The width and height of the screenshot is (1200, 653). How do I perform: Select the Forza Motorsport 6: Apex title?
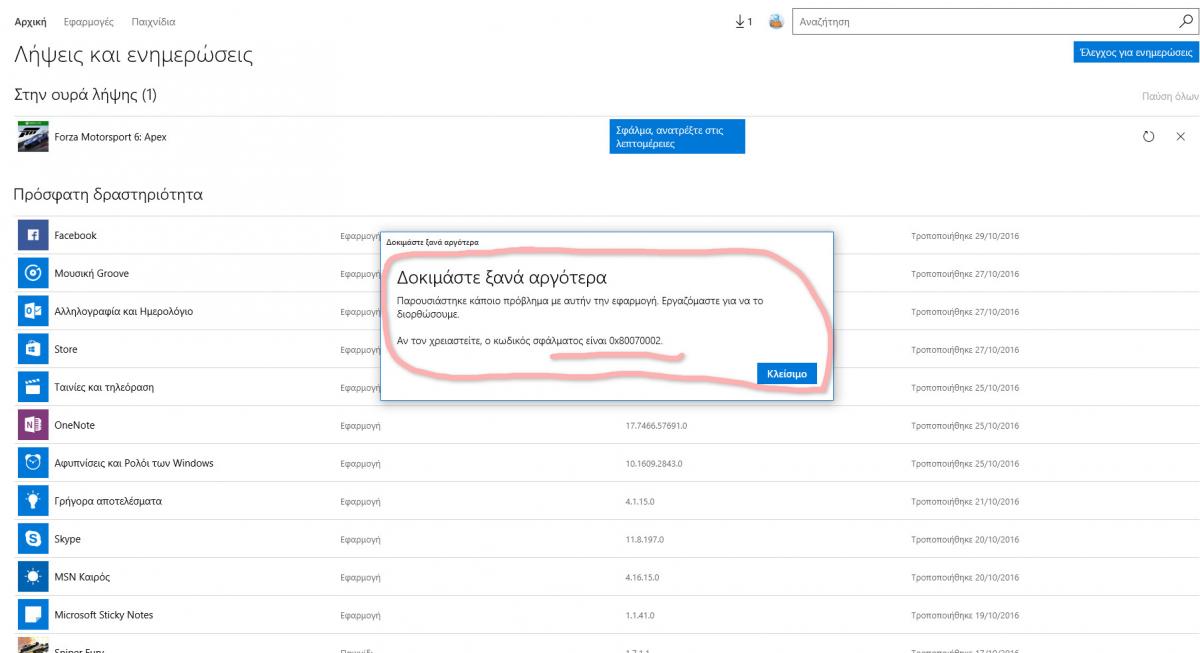(x=110, y=137)
